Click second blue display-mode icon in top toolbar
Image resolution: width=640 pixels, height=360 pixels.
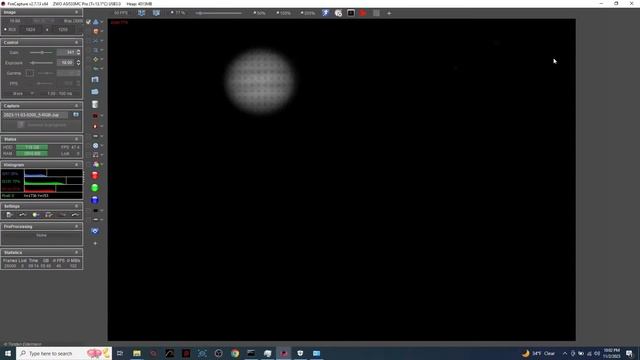tap(156, 13)
